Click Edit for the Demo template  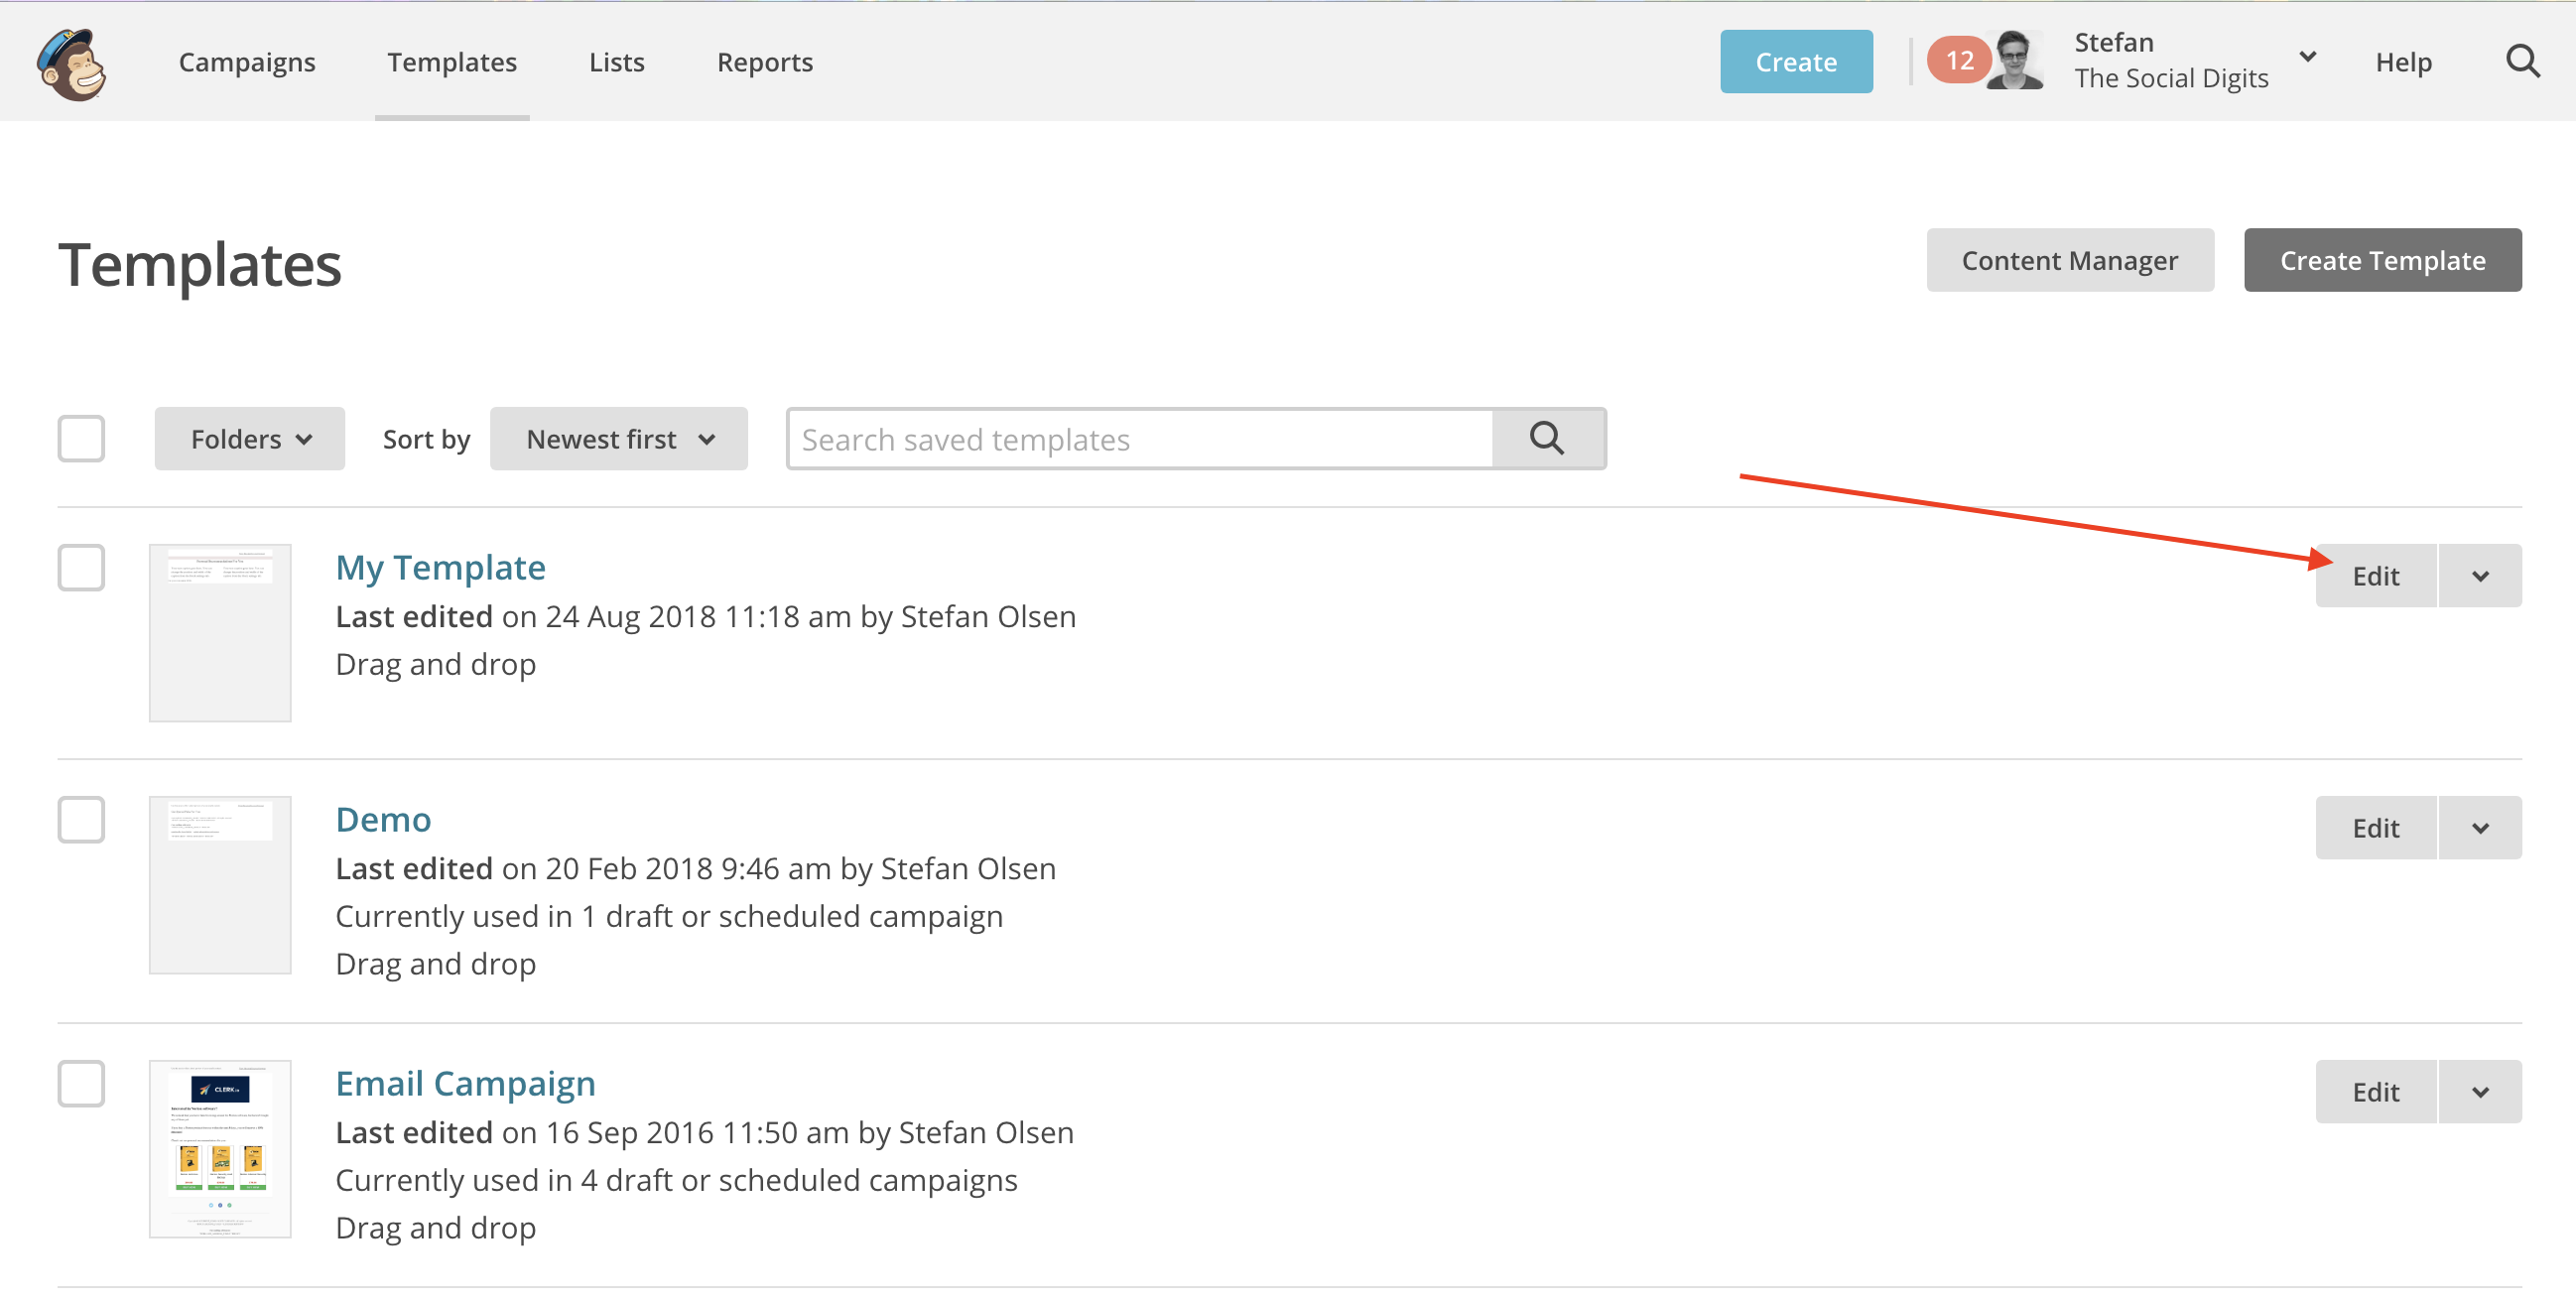tap(2374, 828)
